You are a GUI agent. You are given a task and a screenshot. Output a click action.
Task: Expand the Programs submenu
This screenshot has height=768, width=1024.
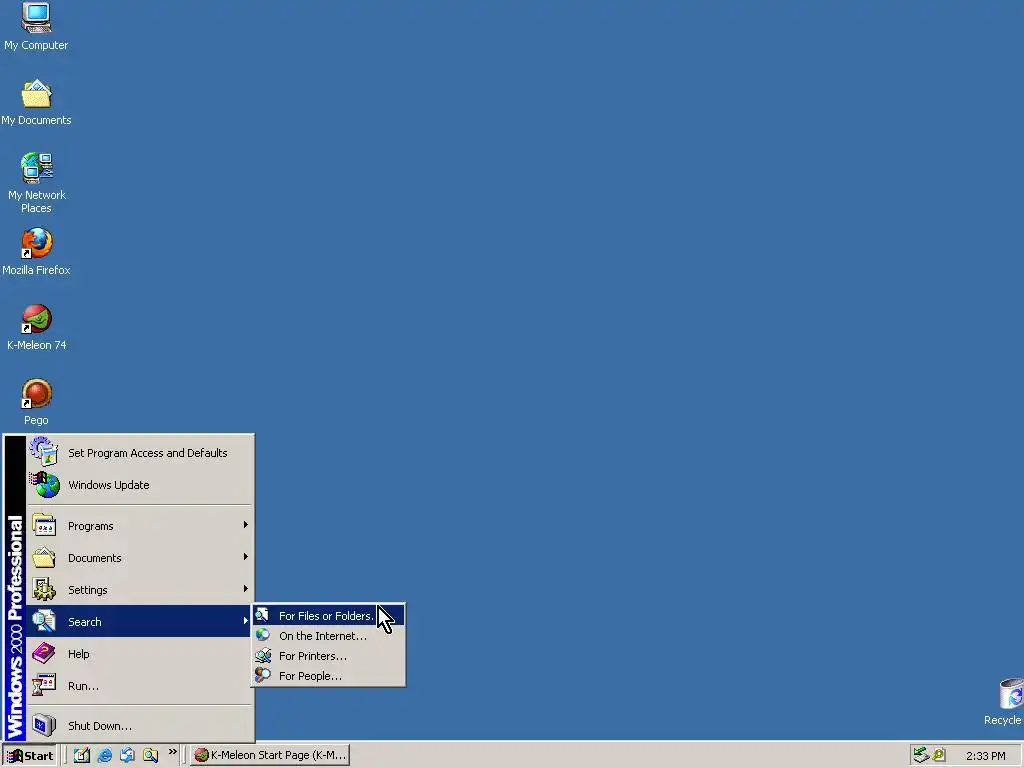point(140,526)
